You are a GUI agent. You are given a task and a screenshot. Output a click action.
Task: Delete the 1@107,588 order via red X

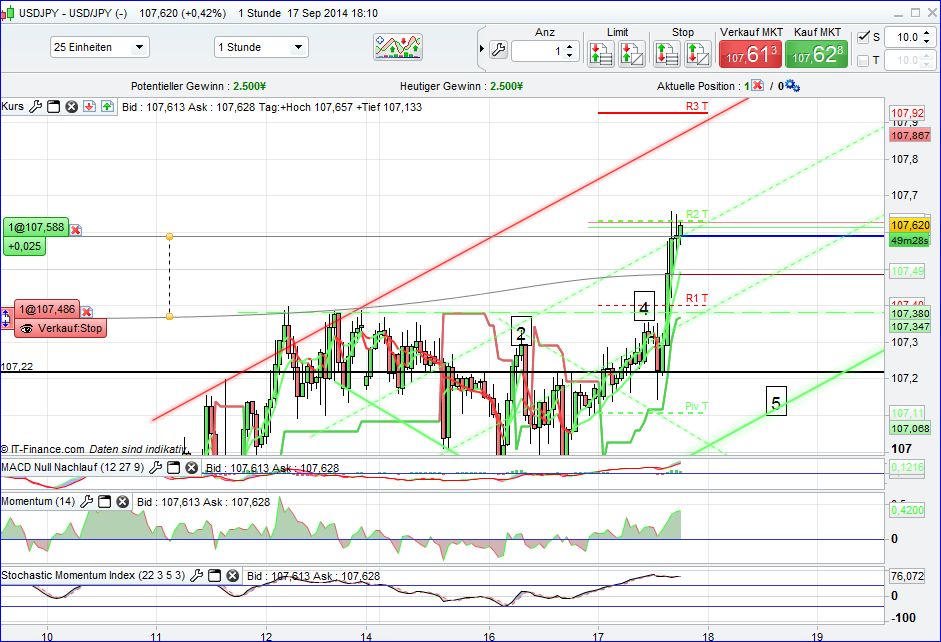(x=74, y=228)
